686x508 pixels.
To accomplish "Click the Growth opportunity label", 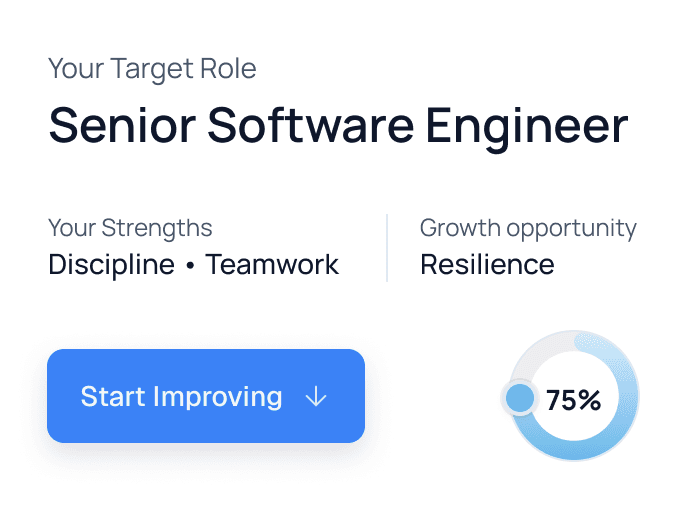I will click(x=528, y=229).
